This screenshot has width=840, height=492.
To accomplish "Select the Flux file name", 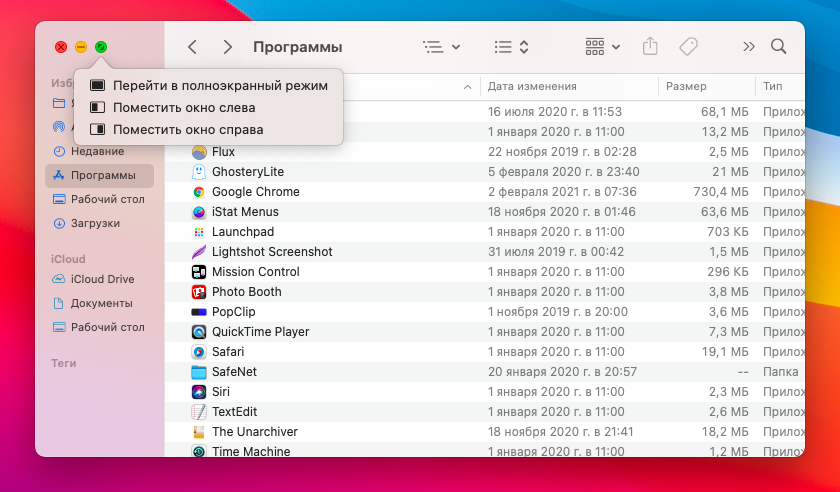I will point(223,152).
